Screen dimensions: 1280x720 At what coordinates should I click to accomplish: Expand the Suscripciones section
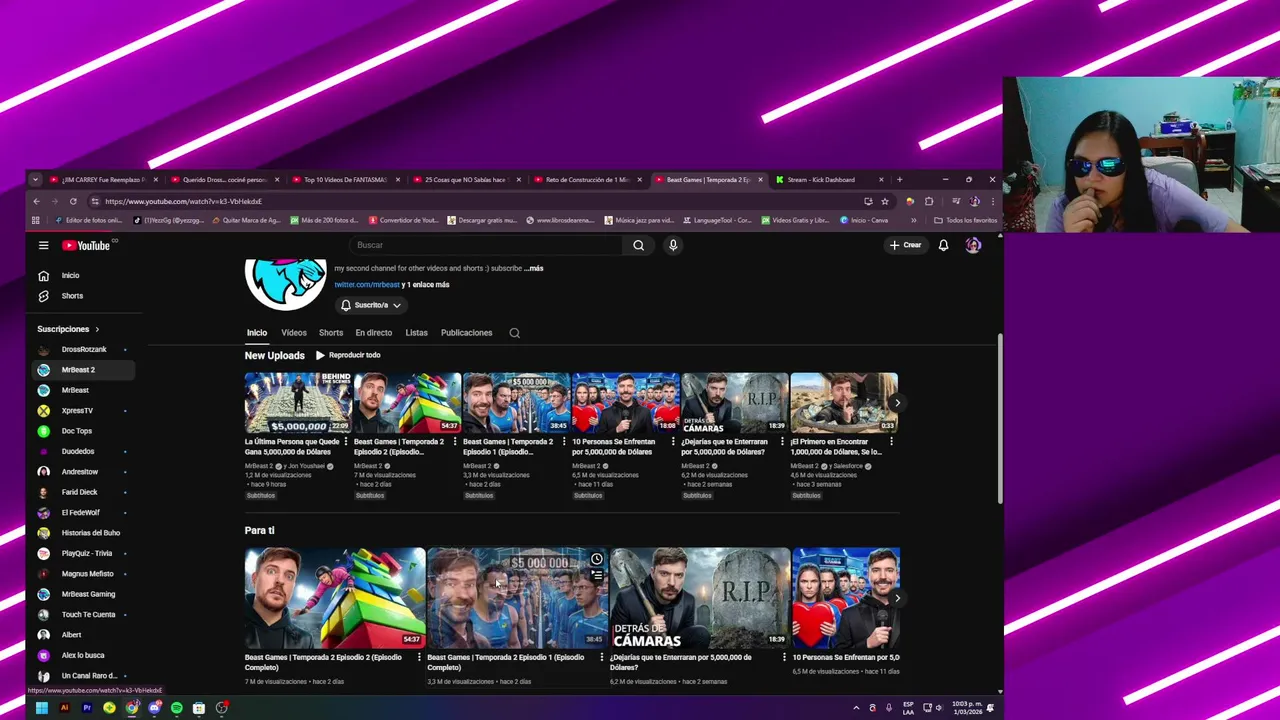click(68, 329)
